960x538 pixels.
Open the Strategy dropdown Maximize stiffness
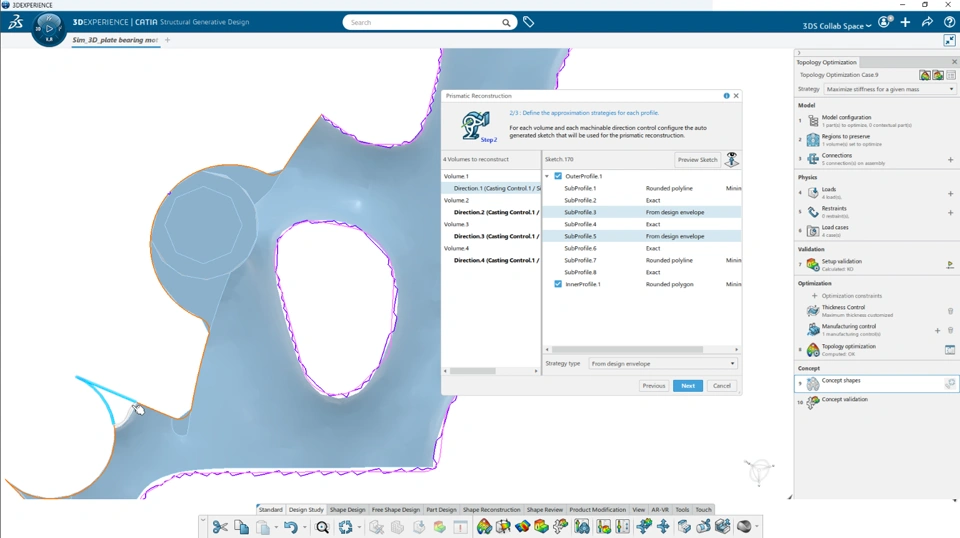[x=890, y=89]
